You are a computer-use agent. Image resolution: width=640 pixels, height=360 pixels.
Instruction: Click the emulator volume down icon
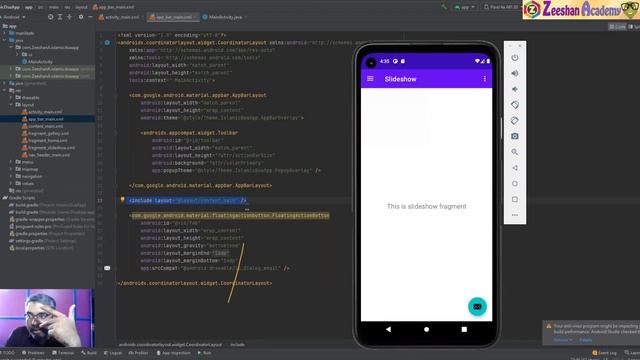tap(515, 89)
